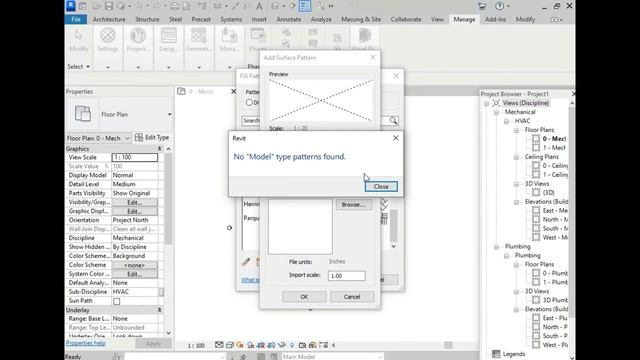
Task: Collapse the Ceiling Plans node in the Project Browser
Action: 516,157
